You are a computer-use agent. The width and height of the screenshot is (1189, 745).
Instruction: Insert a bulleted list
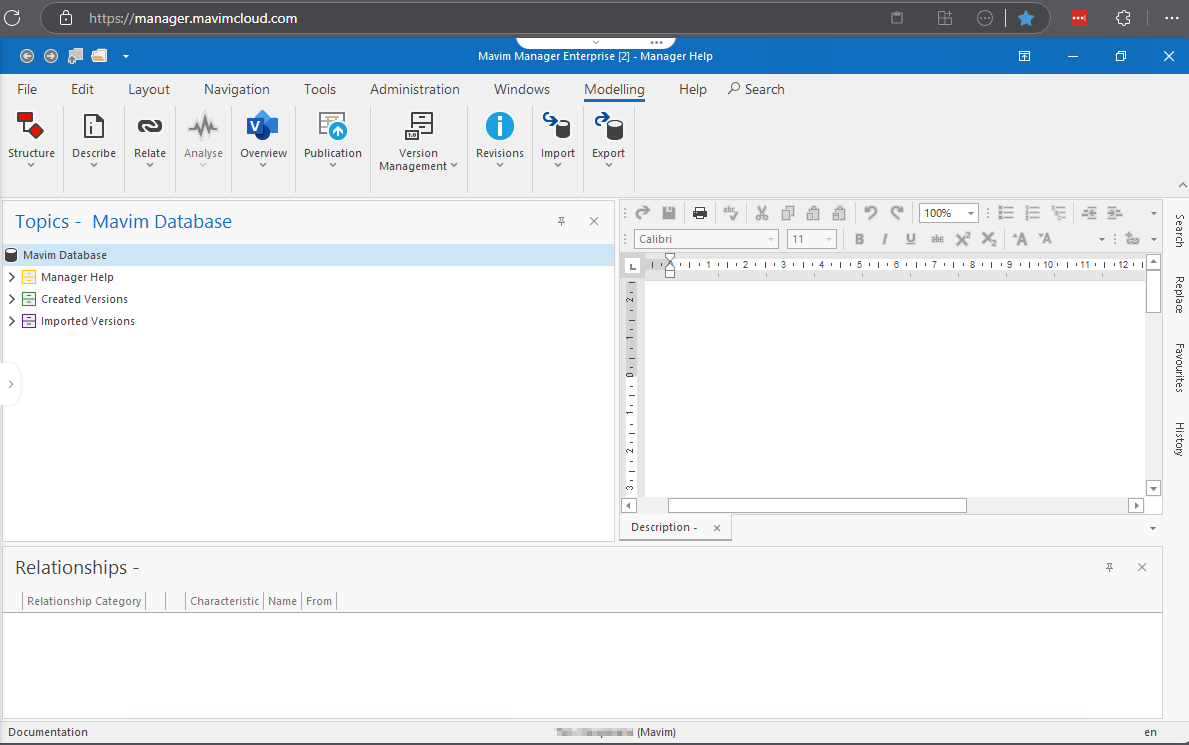click(x=1006, y=213)
